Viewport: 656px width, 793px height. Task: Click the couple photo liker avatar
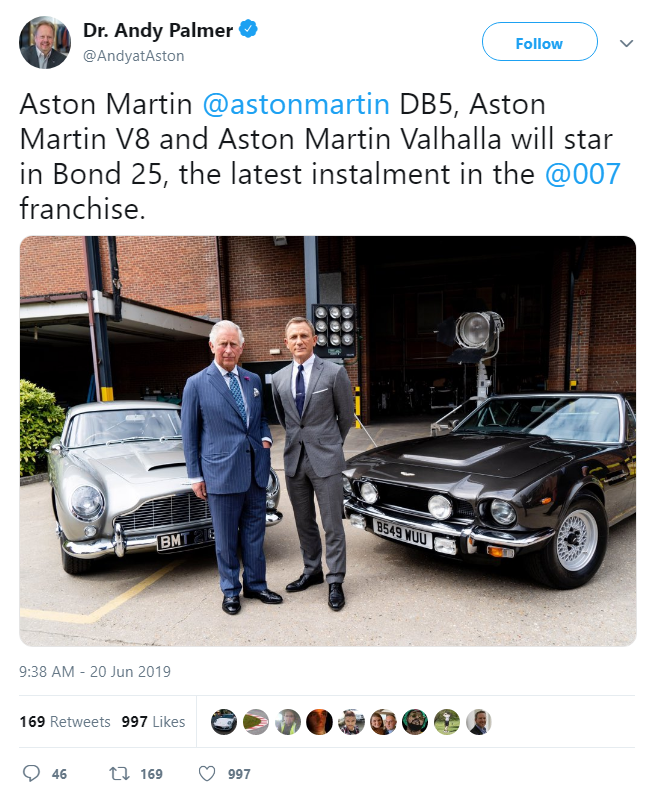[383, 722]
